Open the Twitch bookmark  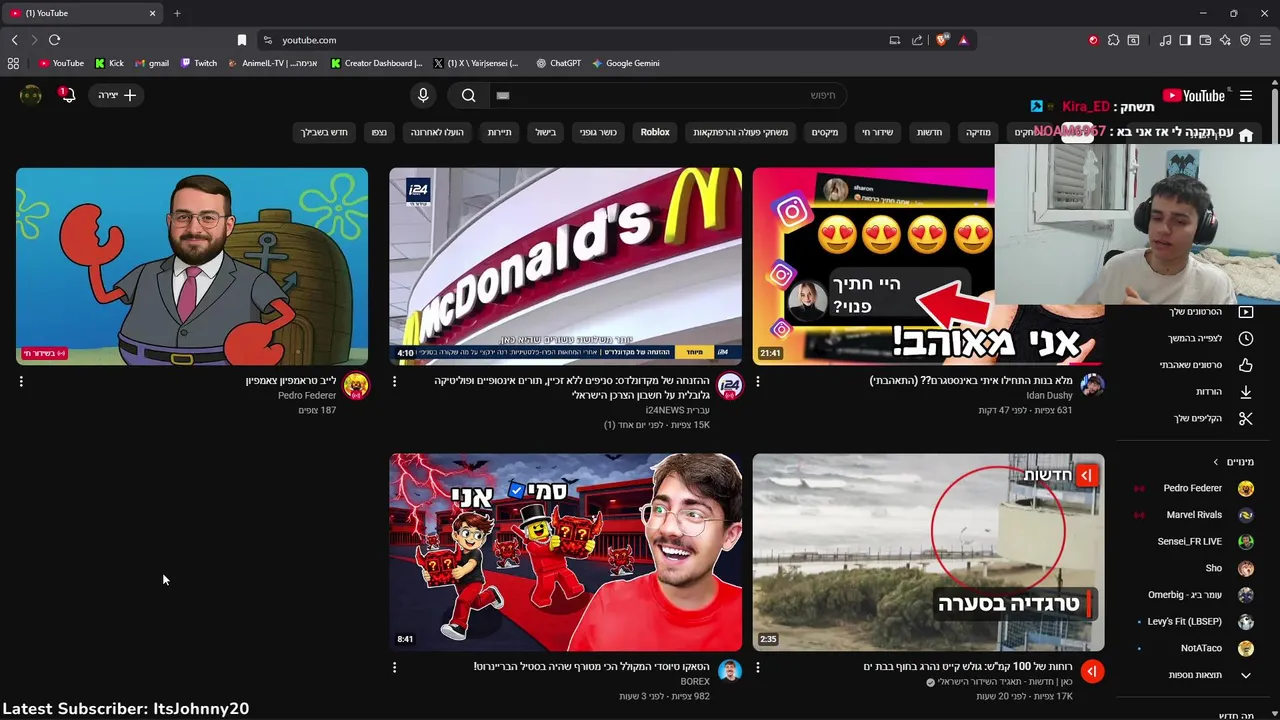(x=199, y=63)
